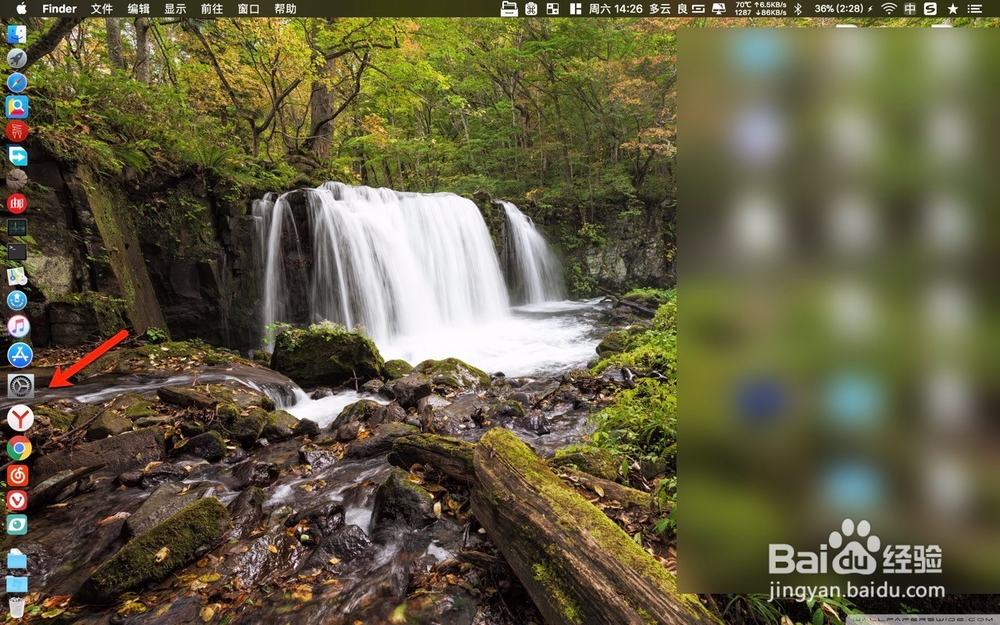The image size is (1000, 625).
Task: Open System Preferences gear in Dock
Action: pyautogui.click(x=20, y=386)
